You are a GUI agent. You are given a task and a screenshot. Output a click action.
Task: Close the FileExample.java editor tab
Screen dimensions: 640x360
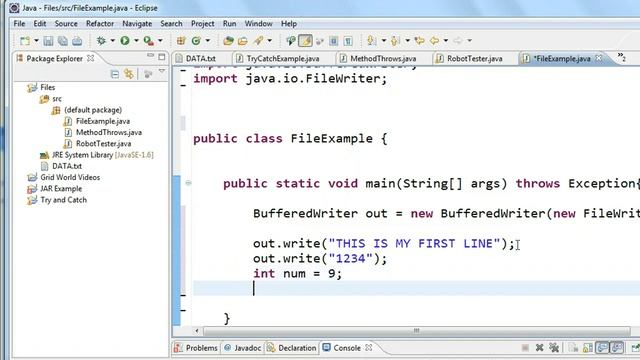(x=599, y=58)
